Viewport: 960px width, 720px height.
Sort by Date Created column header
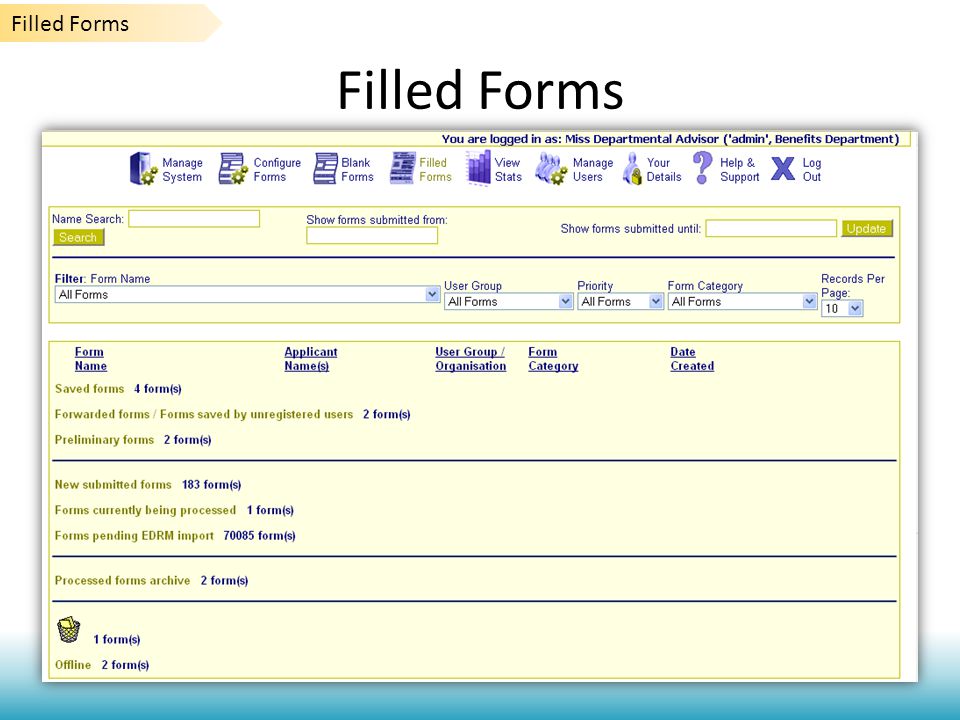692,359
